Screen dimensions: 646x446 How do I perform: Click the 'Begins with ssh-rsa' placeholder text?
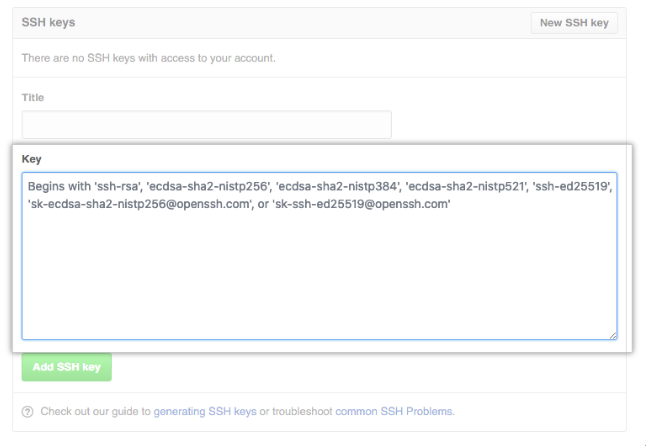pos(85,187)
